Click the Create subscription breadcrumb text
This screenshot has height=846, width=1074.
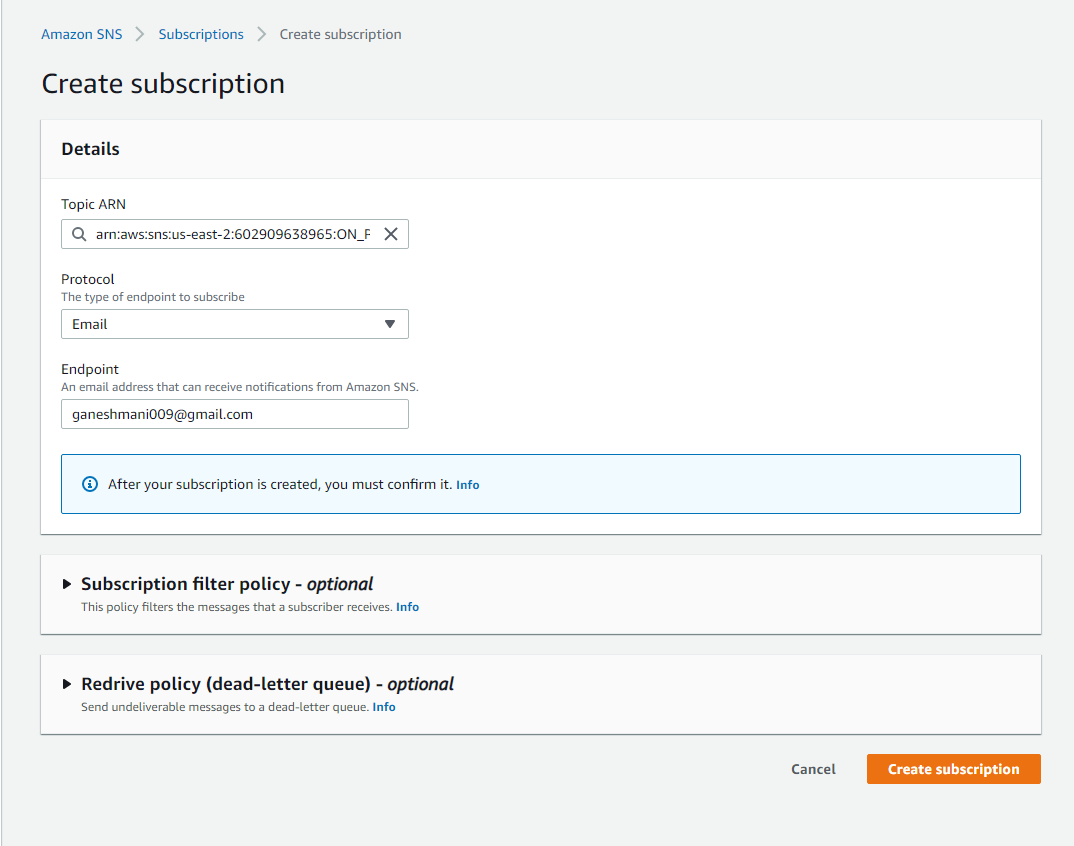coord(340,34)
